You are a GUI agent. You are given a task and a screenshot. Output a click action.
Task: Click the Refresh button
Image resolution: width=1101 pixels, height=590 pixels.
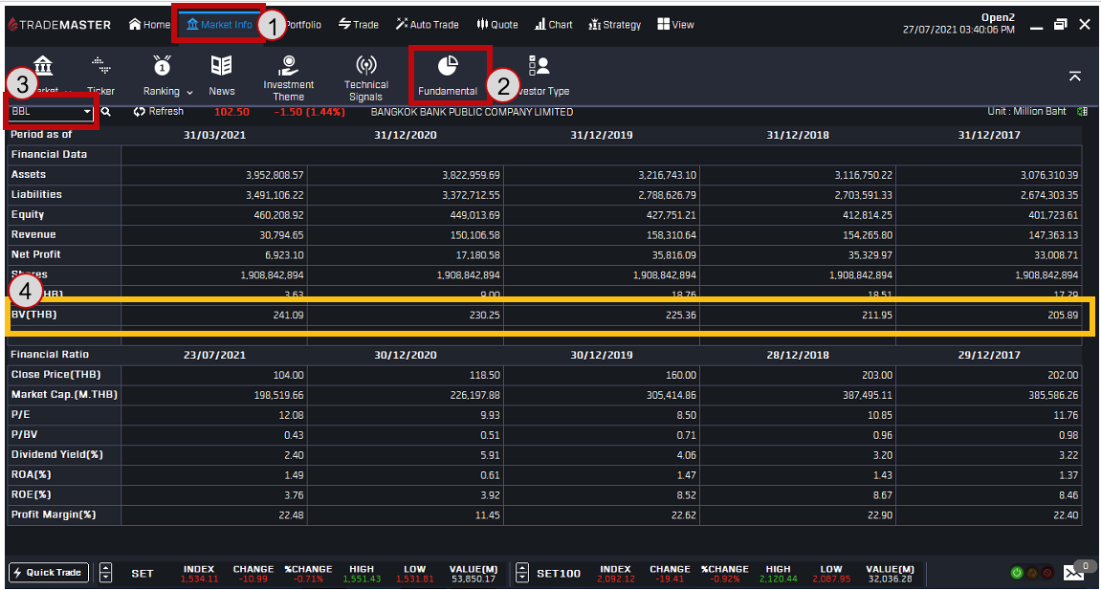159,112
